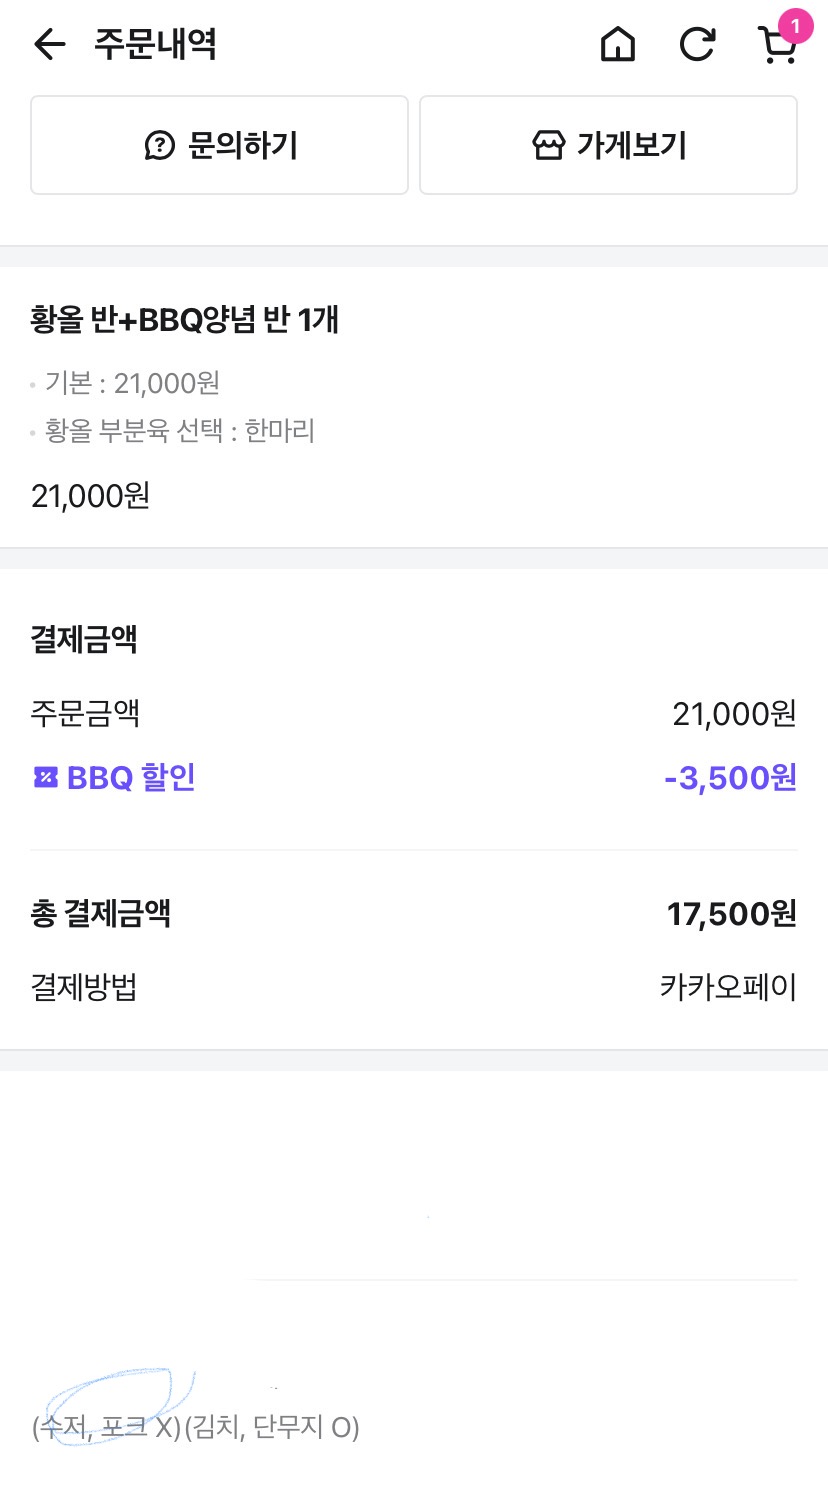Screen dimensions: 828x1507
Task: Open the shopping cart
Action: tap(776, 46)
